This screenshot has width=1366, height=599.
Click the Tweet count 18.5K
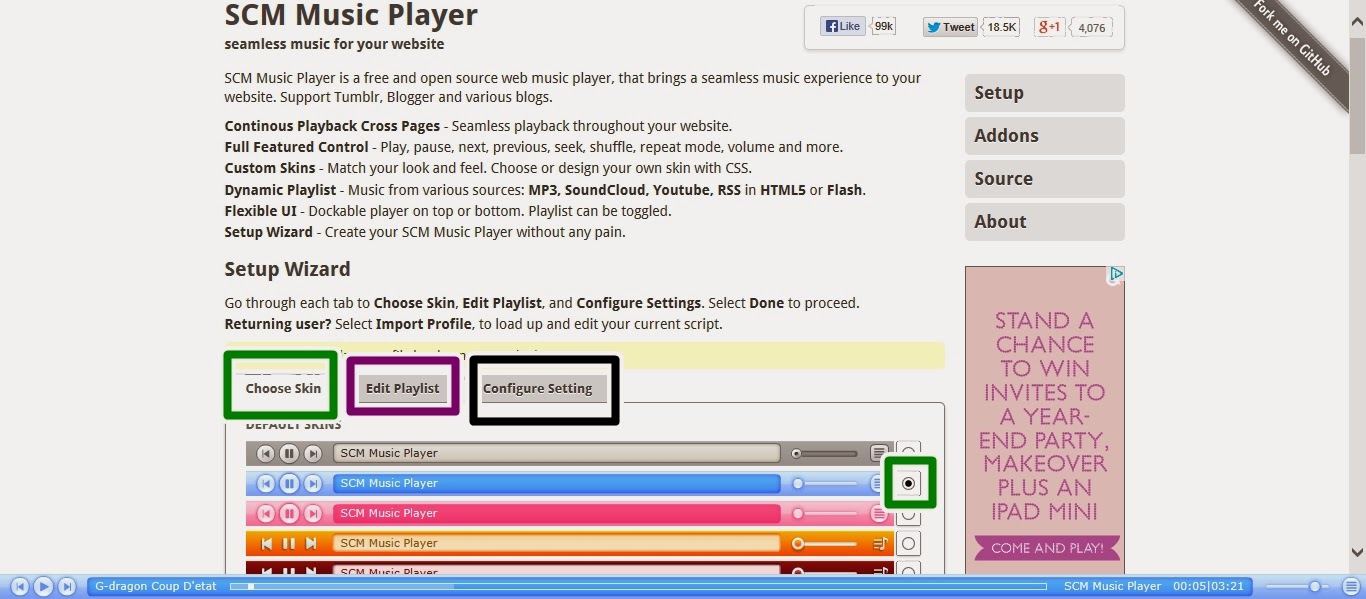1001,27
